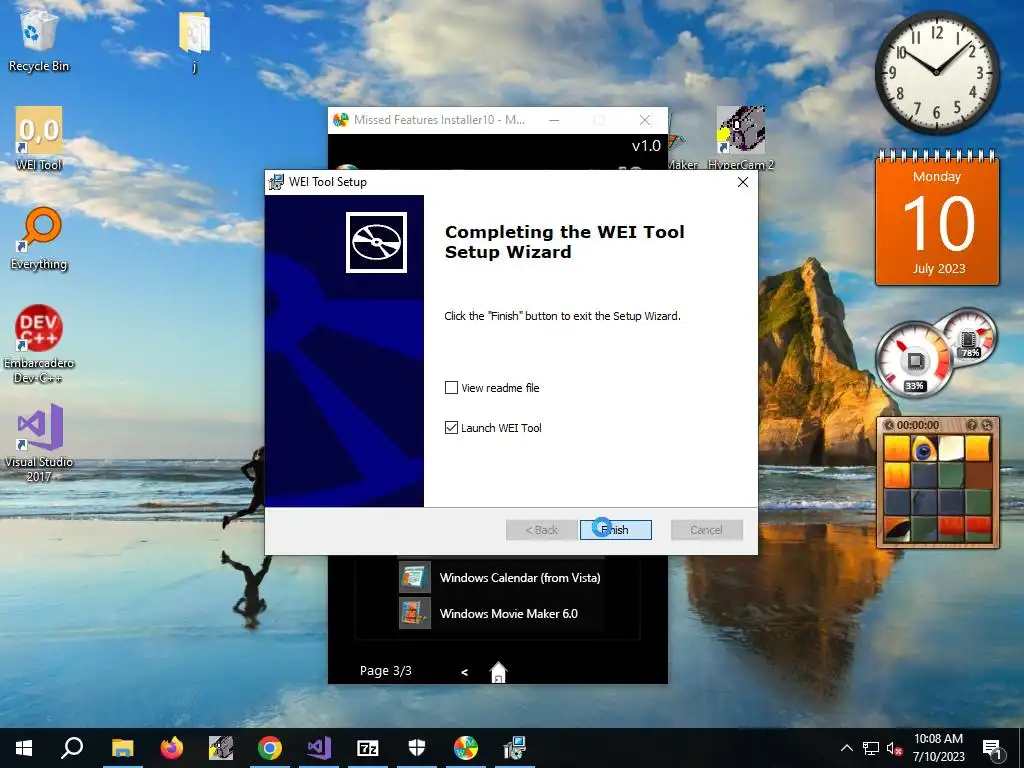The height and width of the screenshot is (768, 1024).
Task: Click the Cancel button in WEI Tool Setup
Action: point(707,530)
